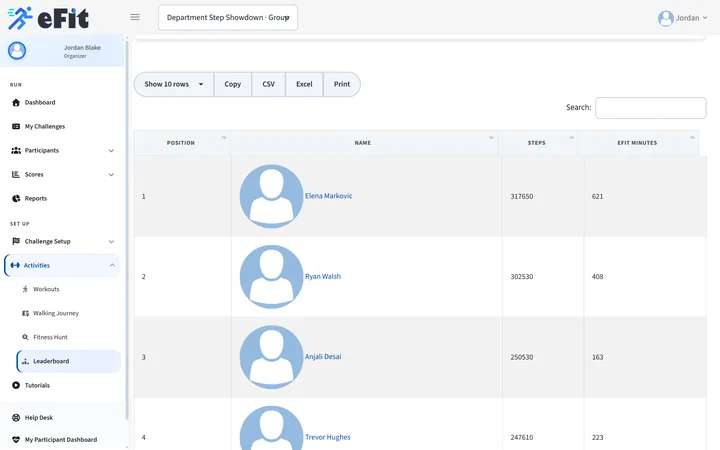Click Ryan Walsh's avatar image
This screenshot has width=720, height=450.
coord(271,276)
